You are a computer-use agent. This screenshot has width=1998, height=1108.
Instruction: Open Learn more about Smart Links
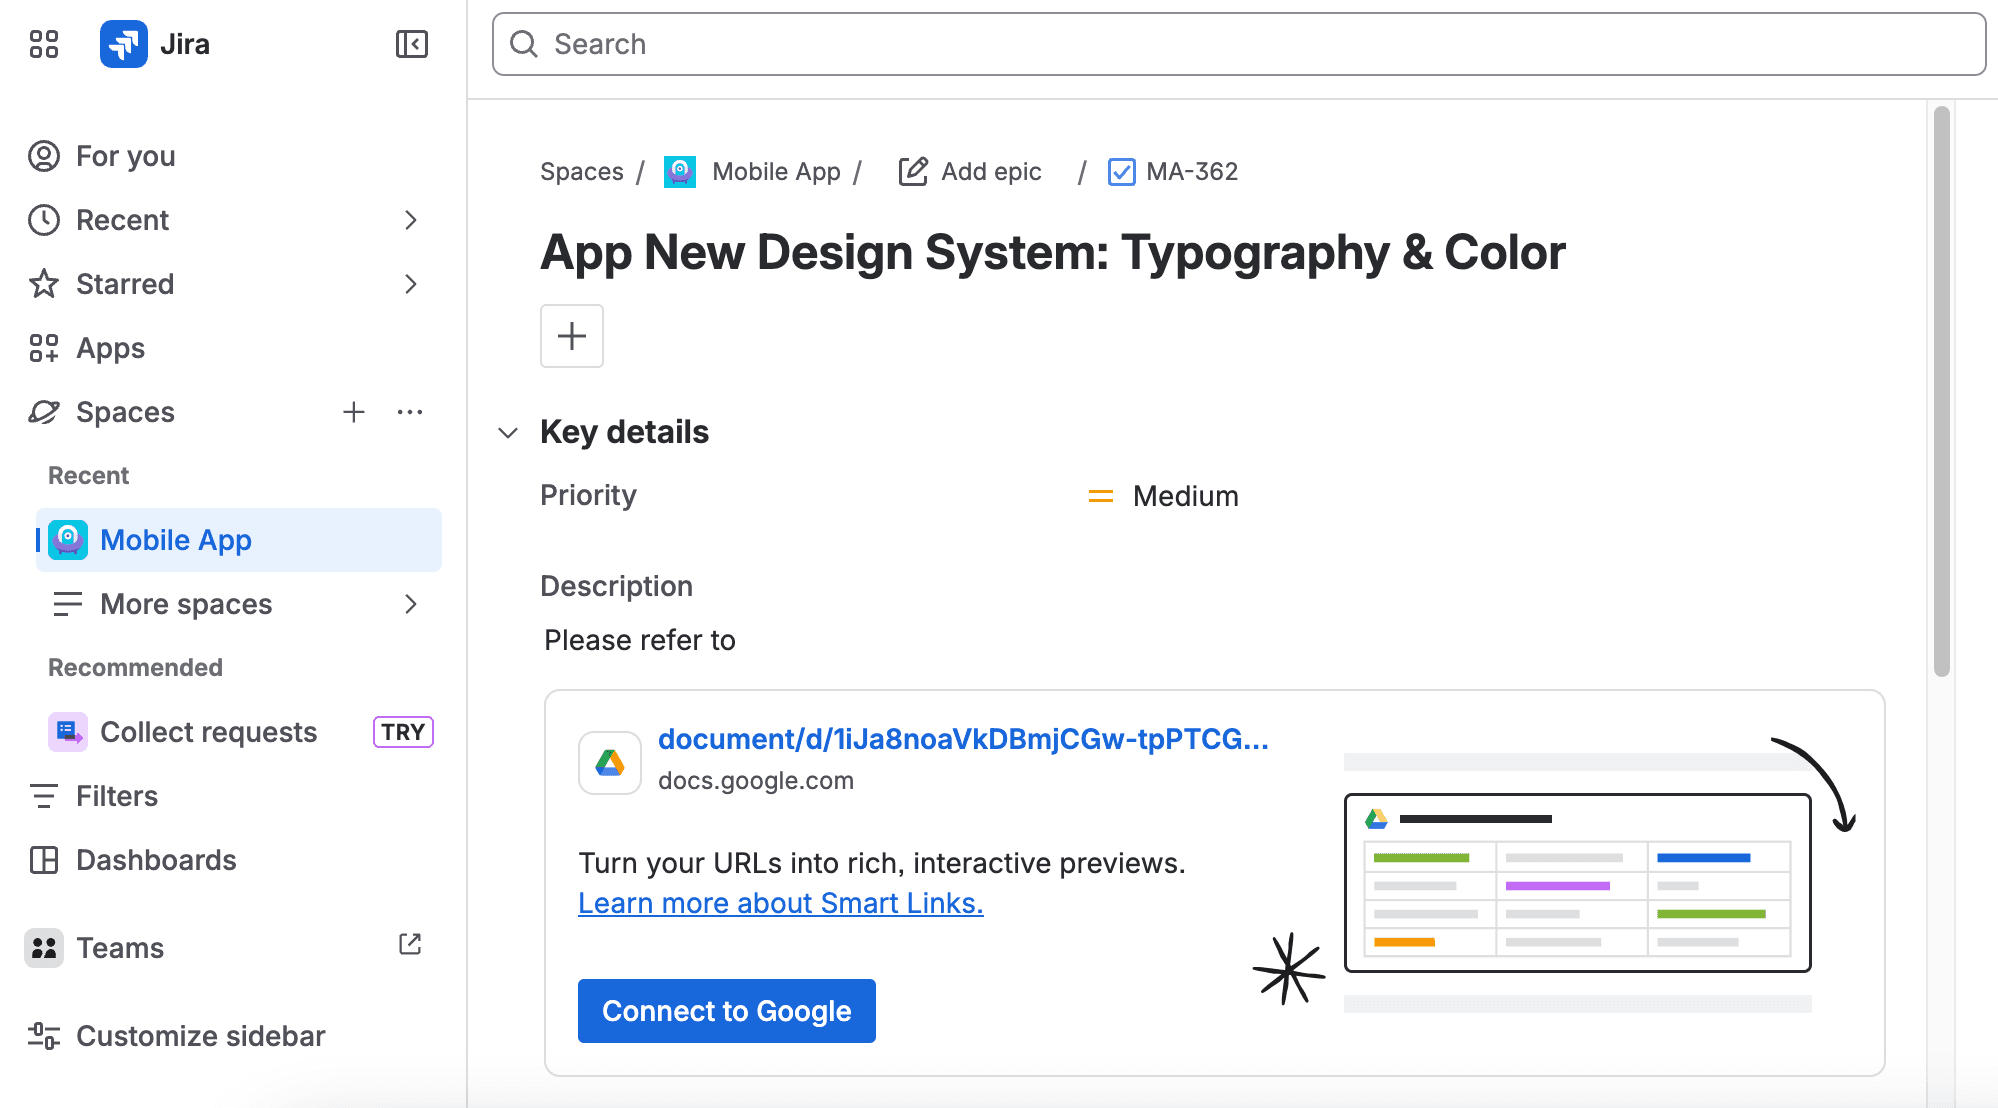[780, 903]
